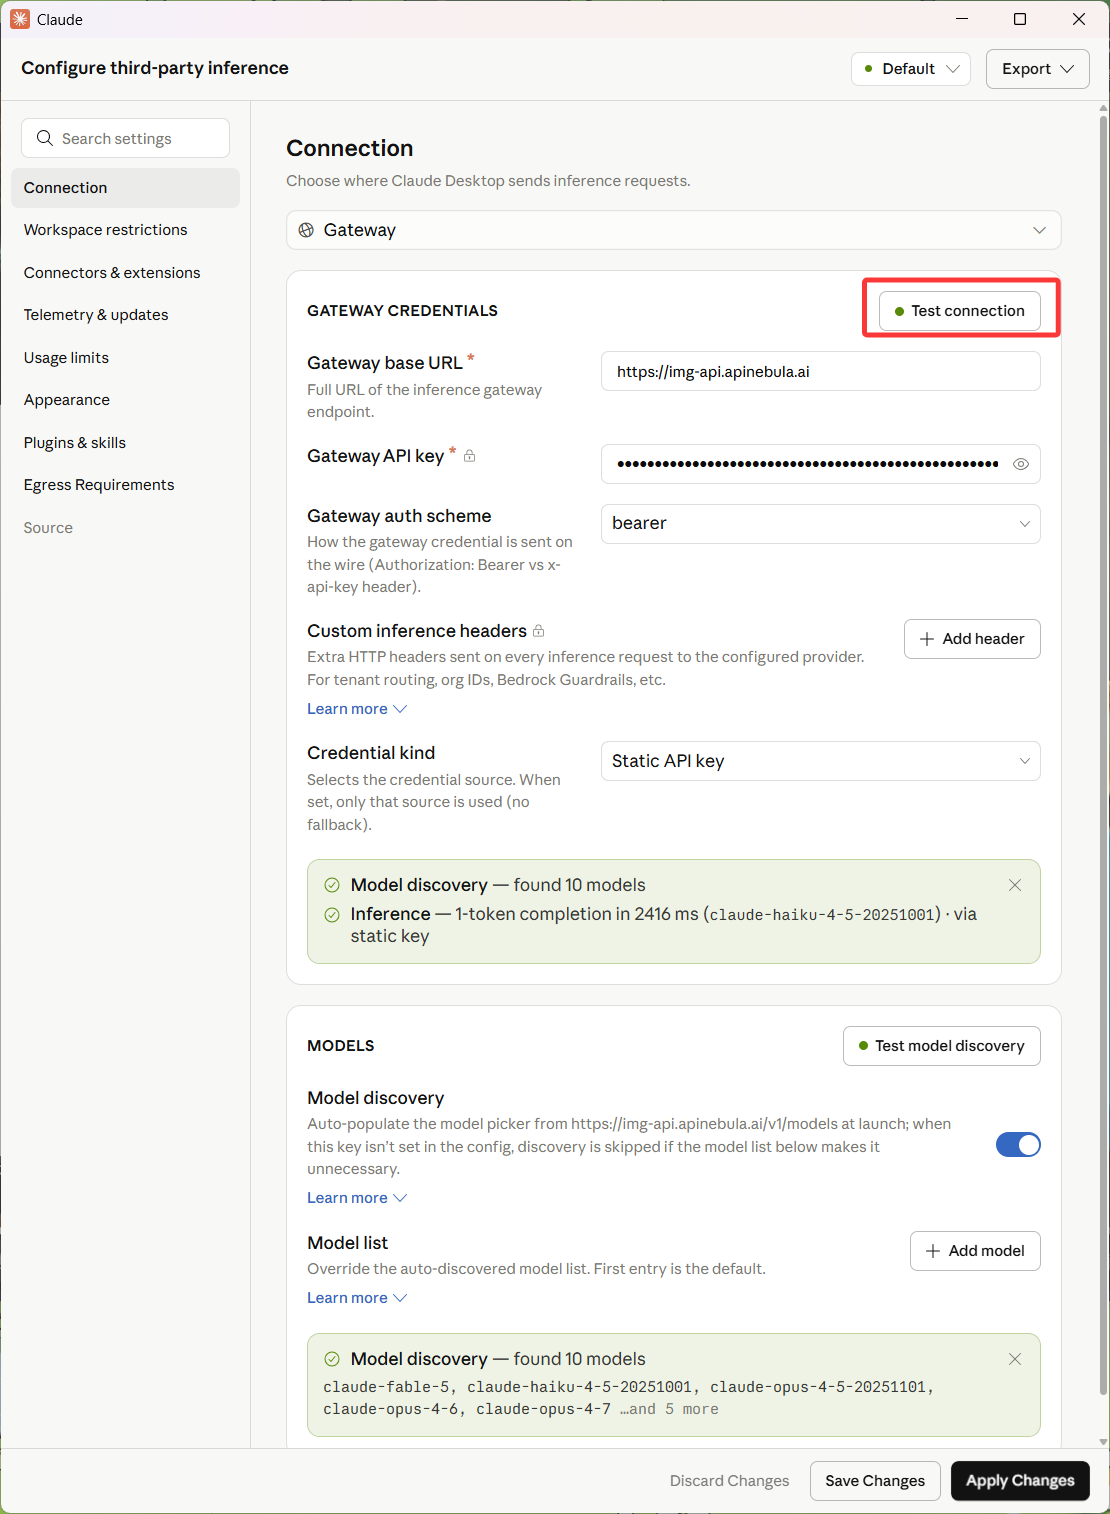Click into the Gateway base URL field
Viewport: 1110px width, 1514px height.
821,371
